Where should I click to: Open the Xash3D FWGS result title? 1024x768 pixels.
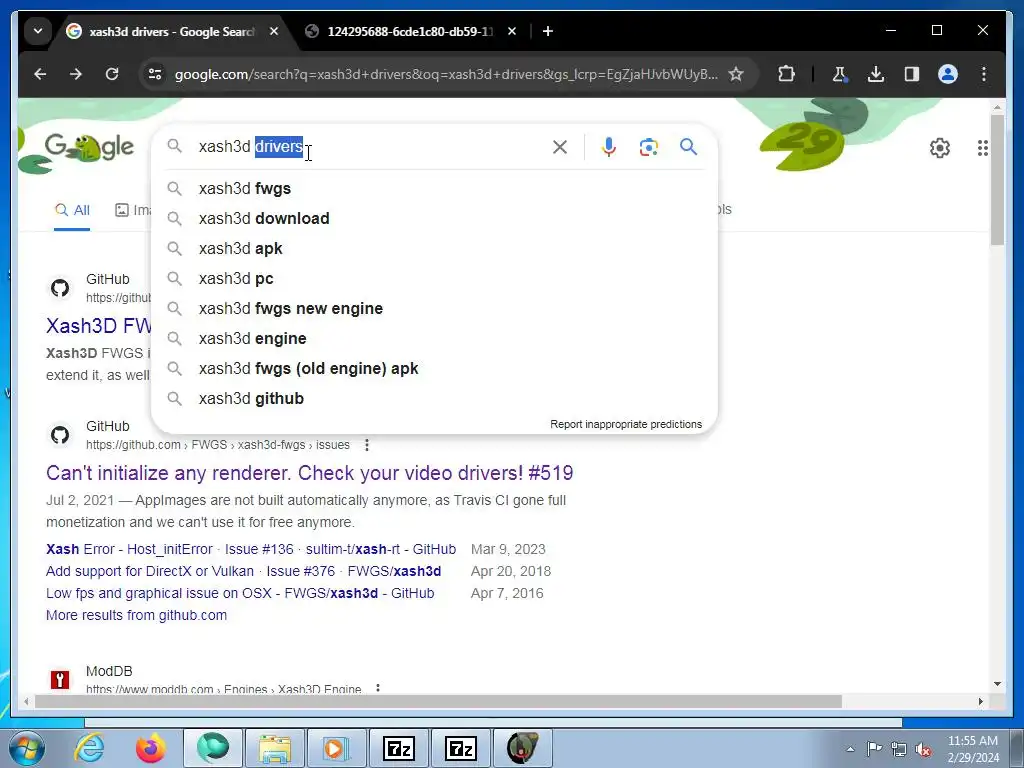[x=99, y=326]
